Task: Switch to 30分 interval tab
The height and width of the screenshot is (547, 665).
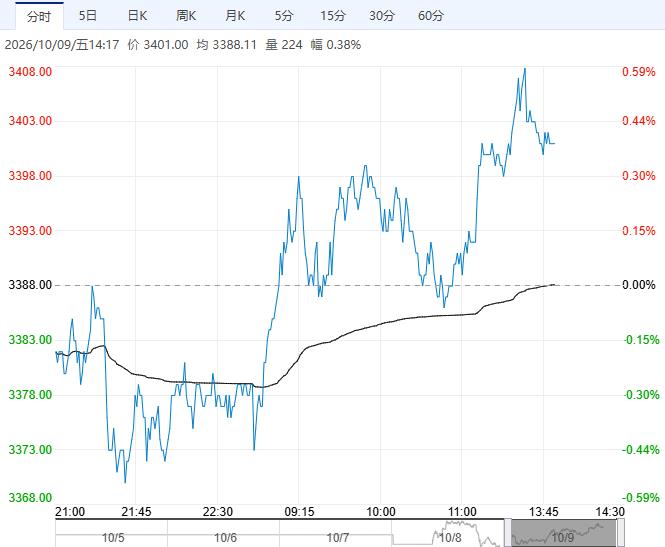Action: click(x=382, y=16)
